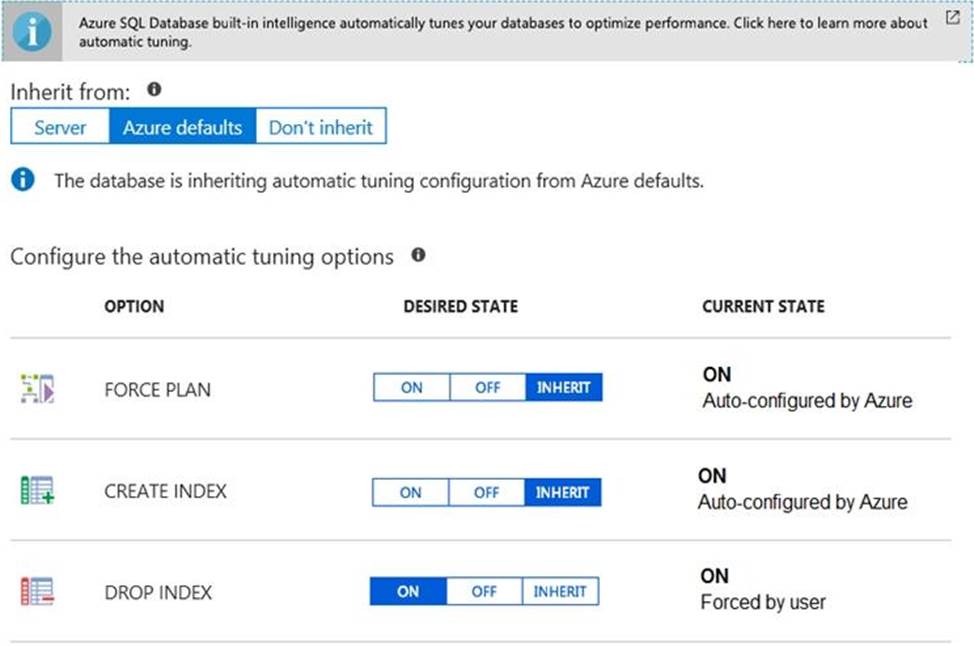Turn FORCE PLAN desired state OFF
The height and width of the screenshot is (646, 974).
coord(487,388)
